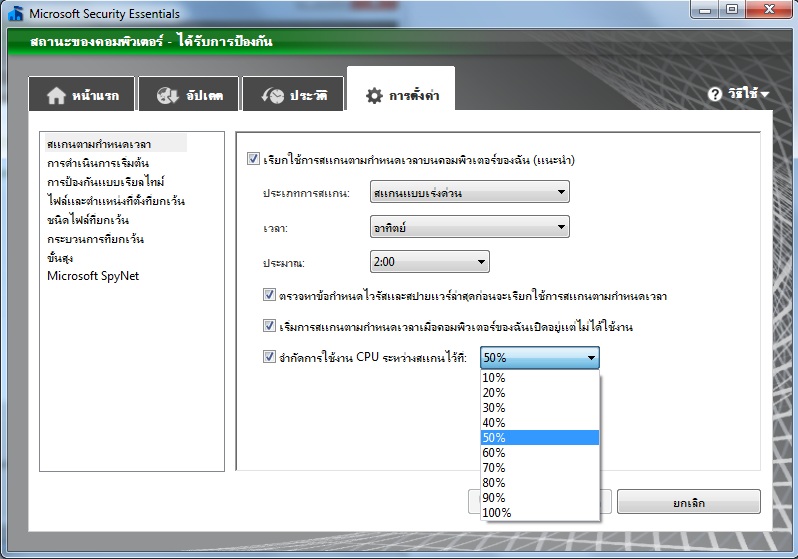Select the การตั้งค่า tab
Screen dimensions: 798x559
[x=401, y=90]
